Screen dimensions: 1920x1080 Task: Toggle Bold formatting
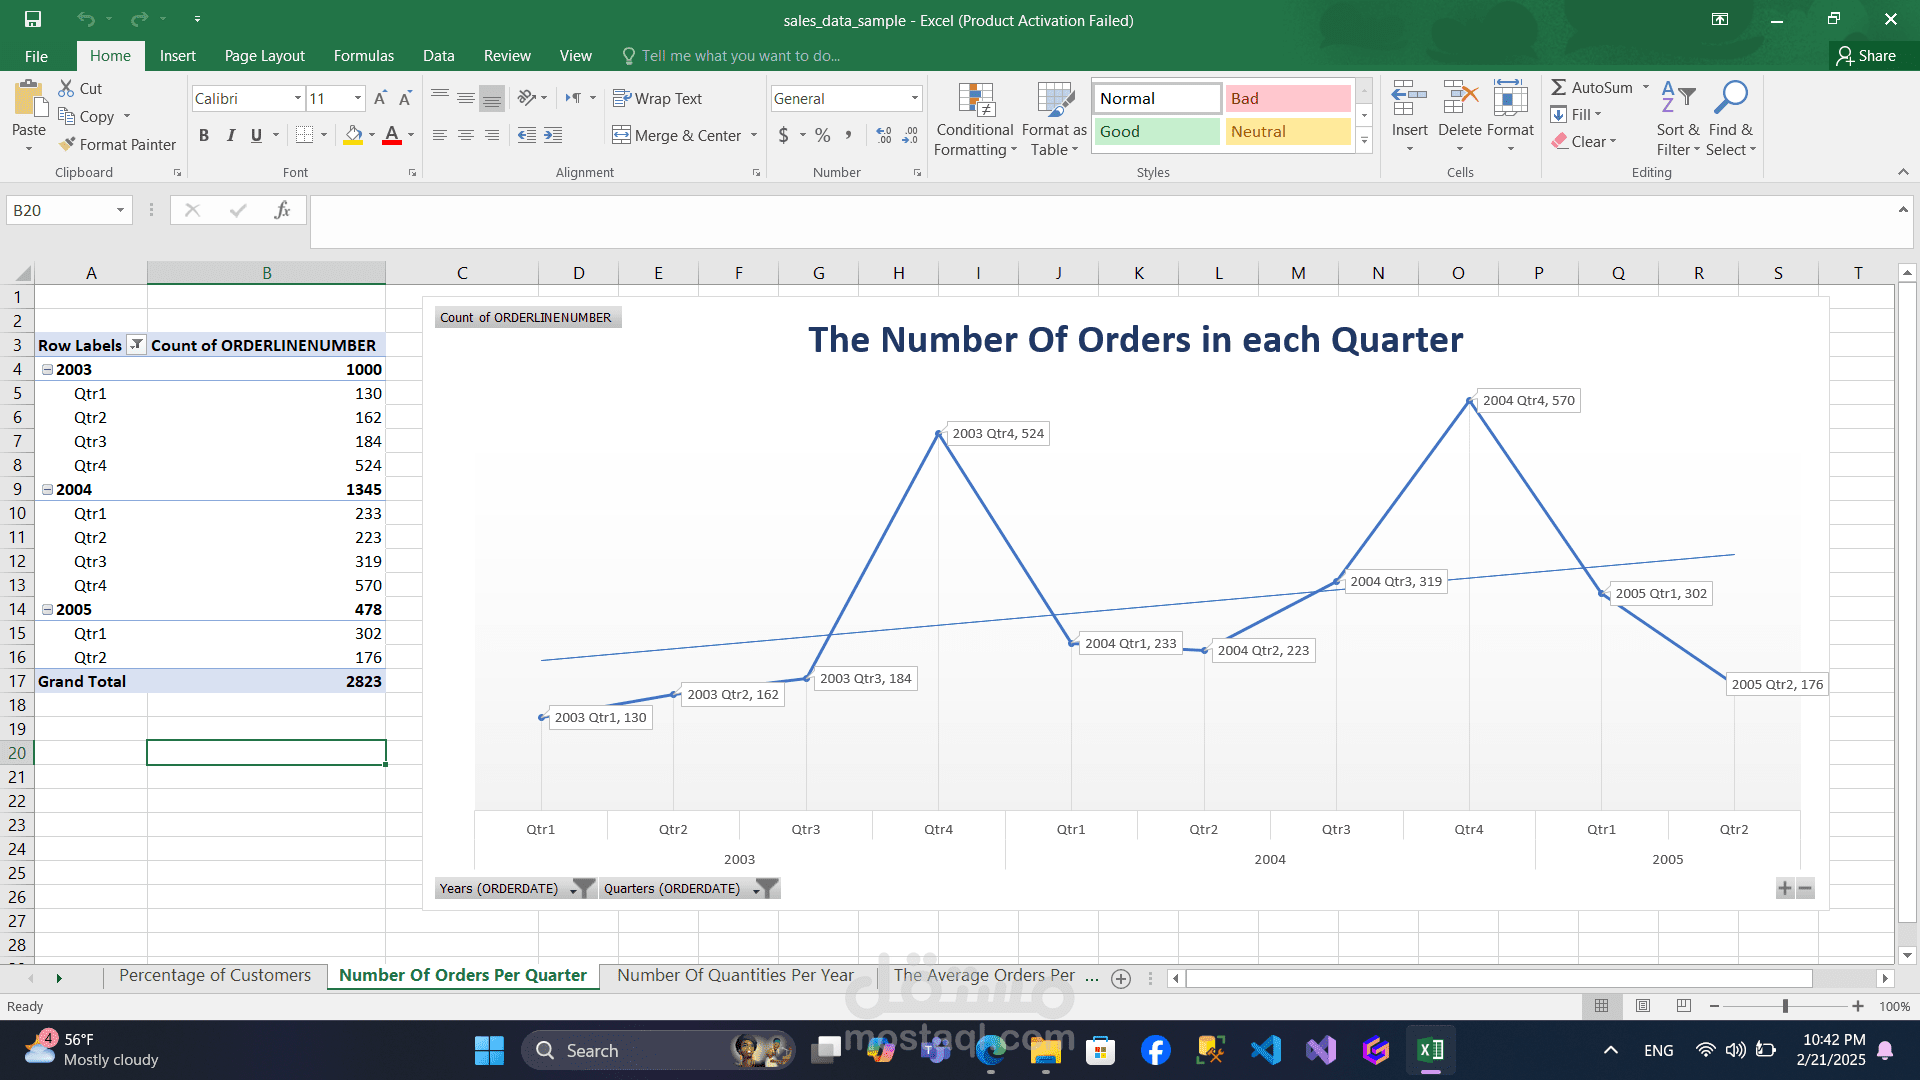[x=204, y=135]
